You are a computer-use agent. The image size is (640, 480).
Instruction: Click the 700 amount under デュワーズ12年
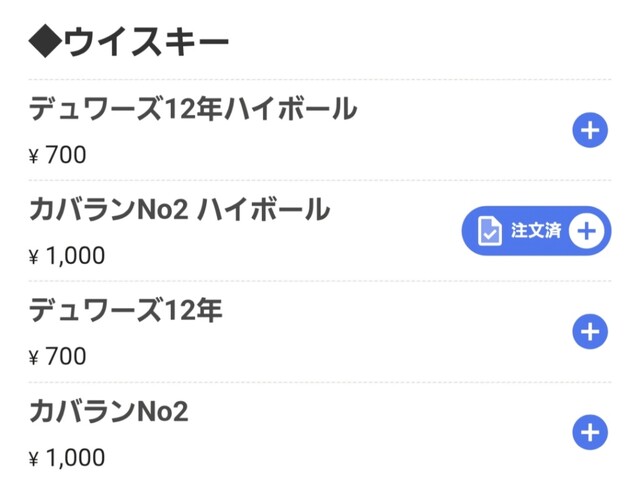66,356
